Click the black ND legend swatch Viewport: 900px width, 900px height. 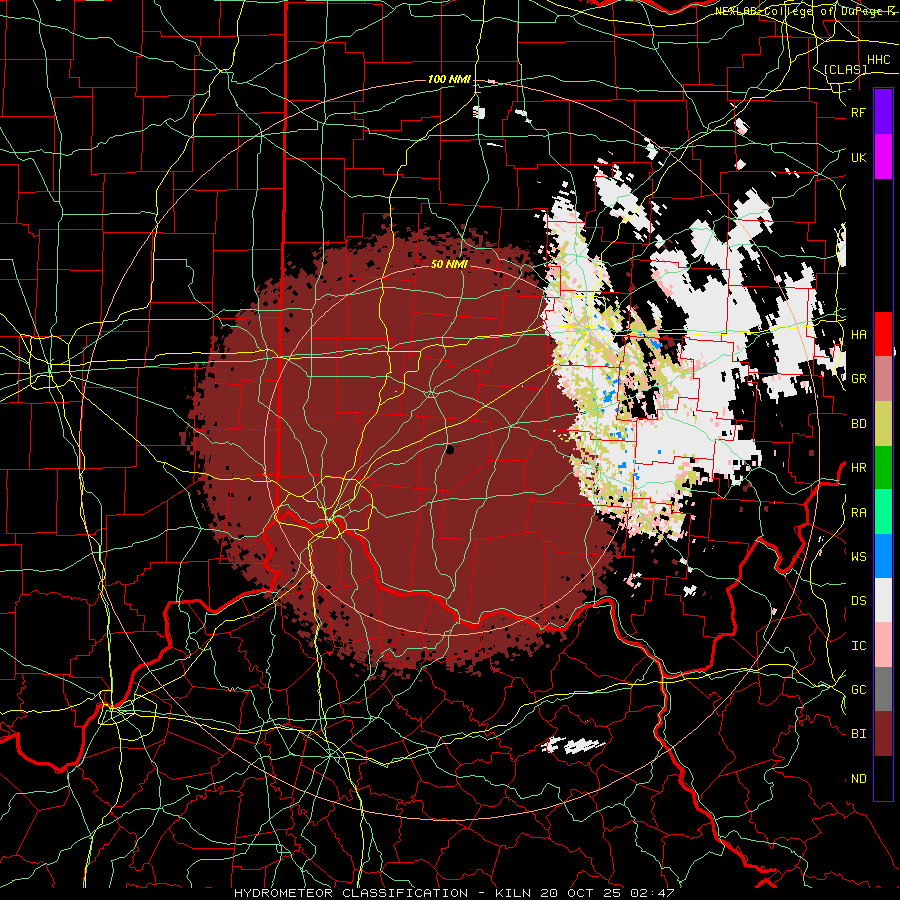click(883, 778)
